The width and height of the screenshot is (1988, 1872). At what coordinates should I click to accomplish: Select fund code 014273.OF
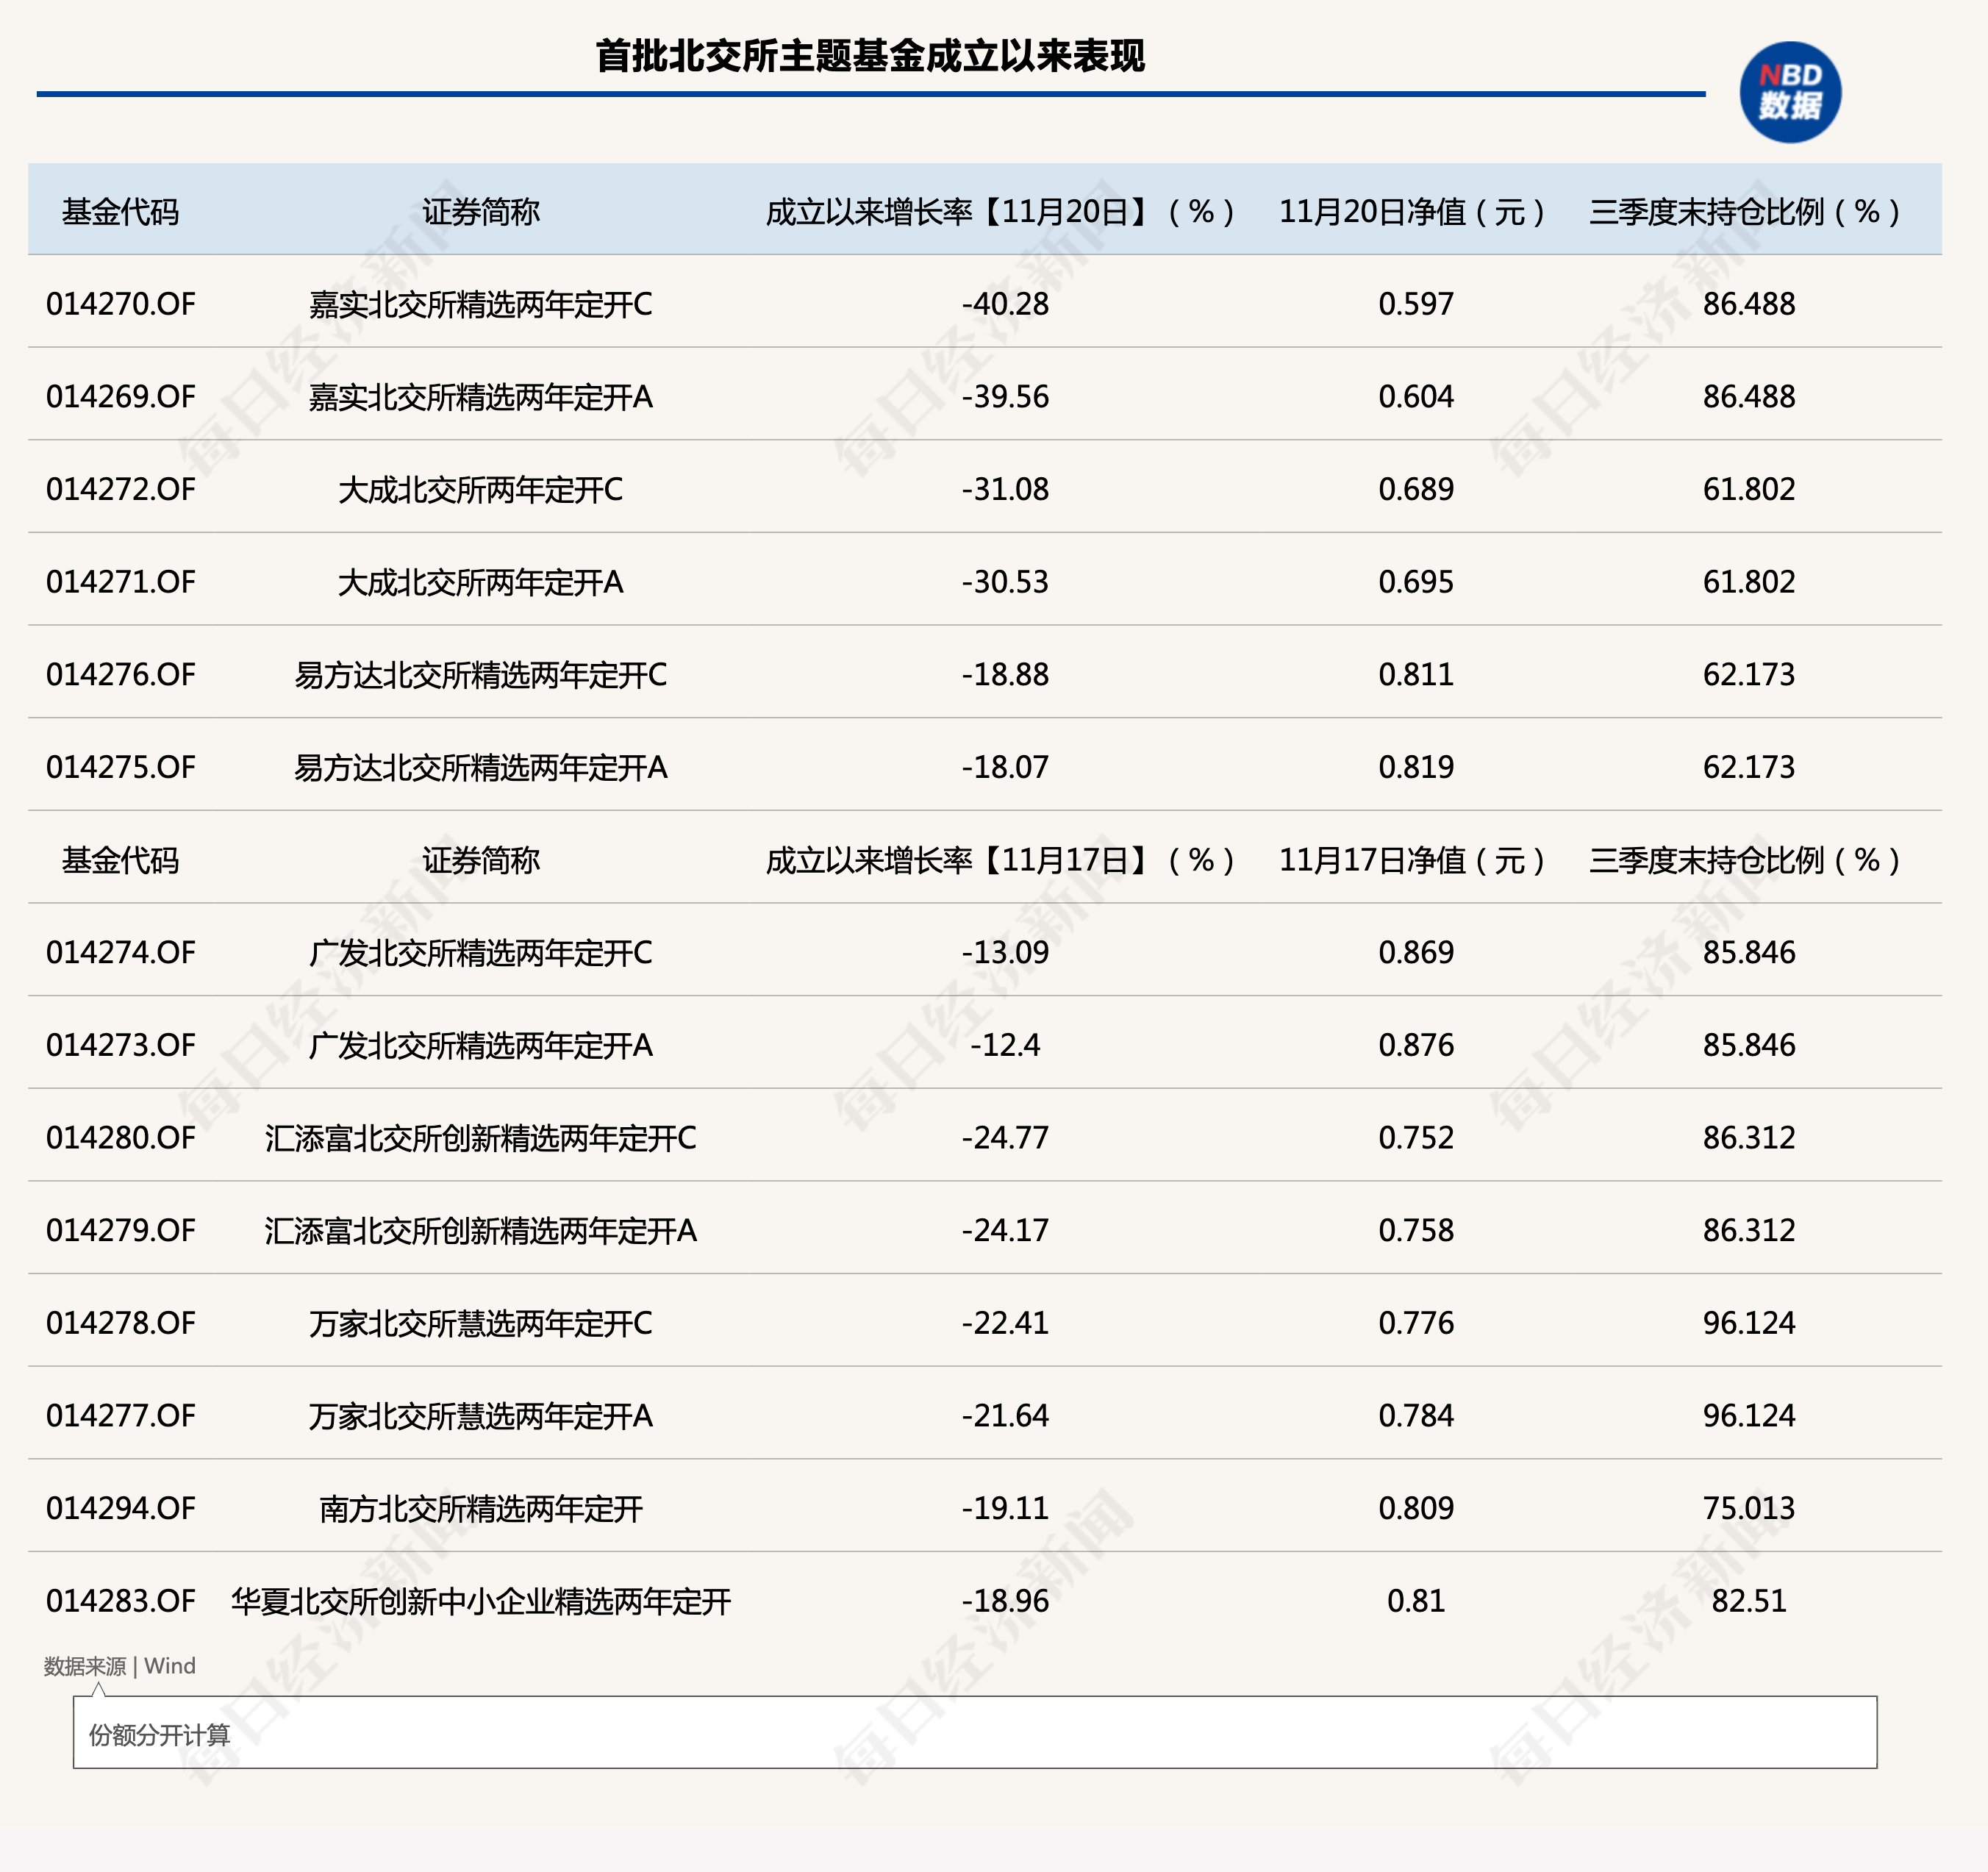121,1045
